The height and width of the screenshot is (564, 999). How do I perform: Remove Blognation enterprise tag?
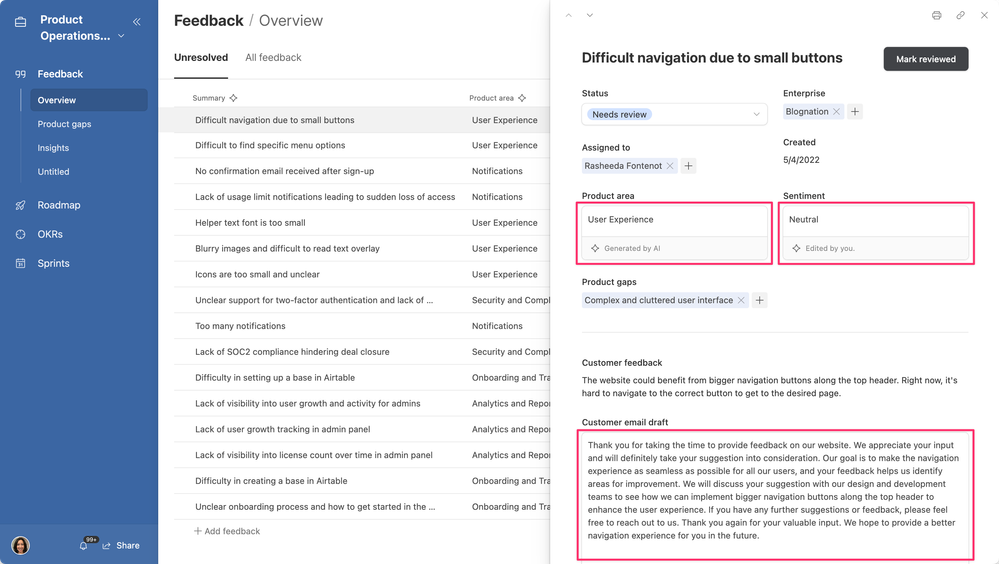coord(837,112)
